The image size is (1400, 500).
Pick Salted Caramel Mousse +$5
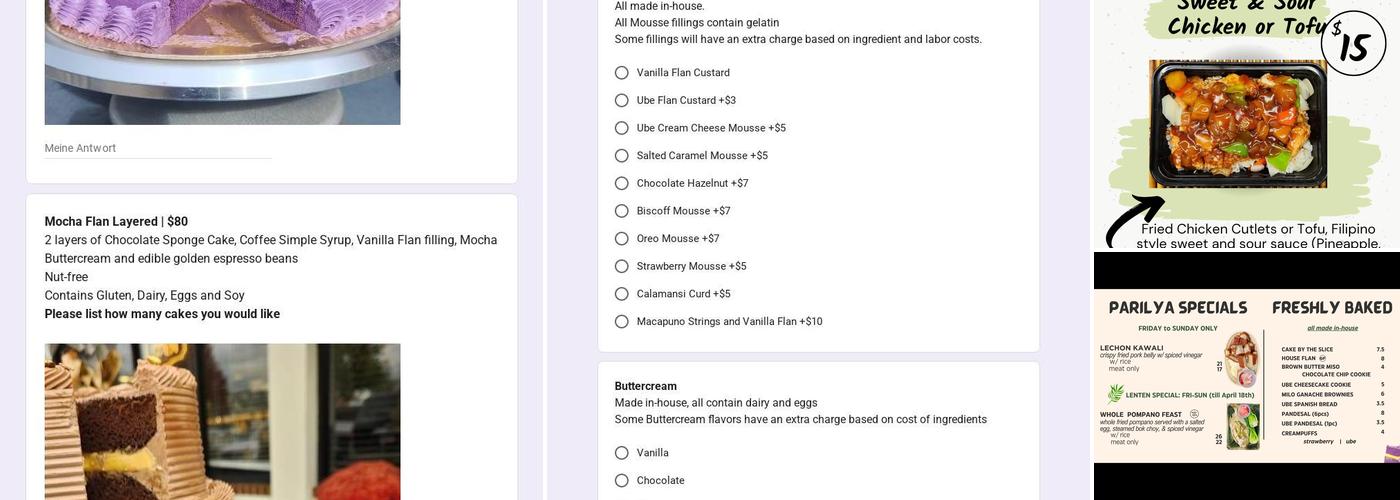[x=622, y=156]
